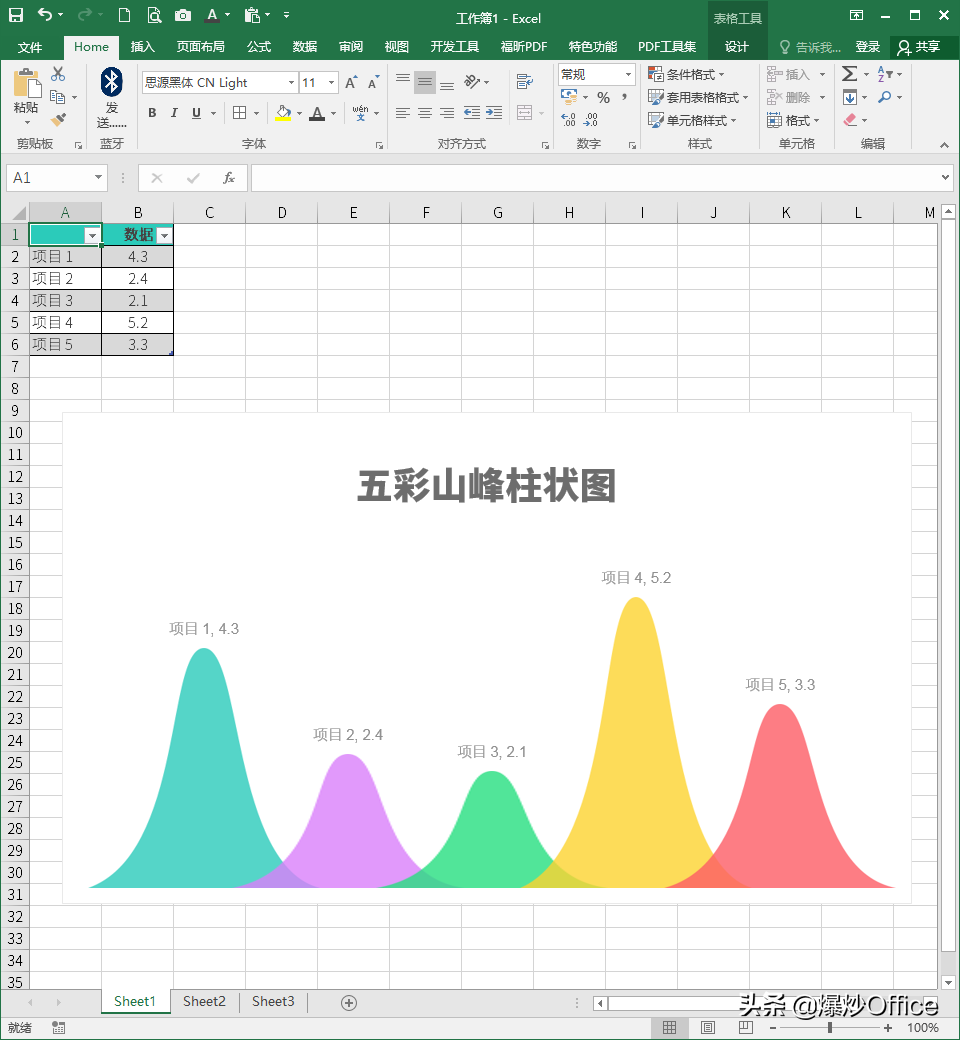The height and width of the screenshot is (1040, 960).
Task: Toggle middle vertical alignment
Action: pyautogui.click(x=425, y=82)
